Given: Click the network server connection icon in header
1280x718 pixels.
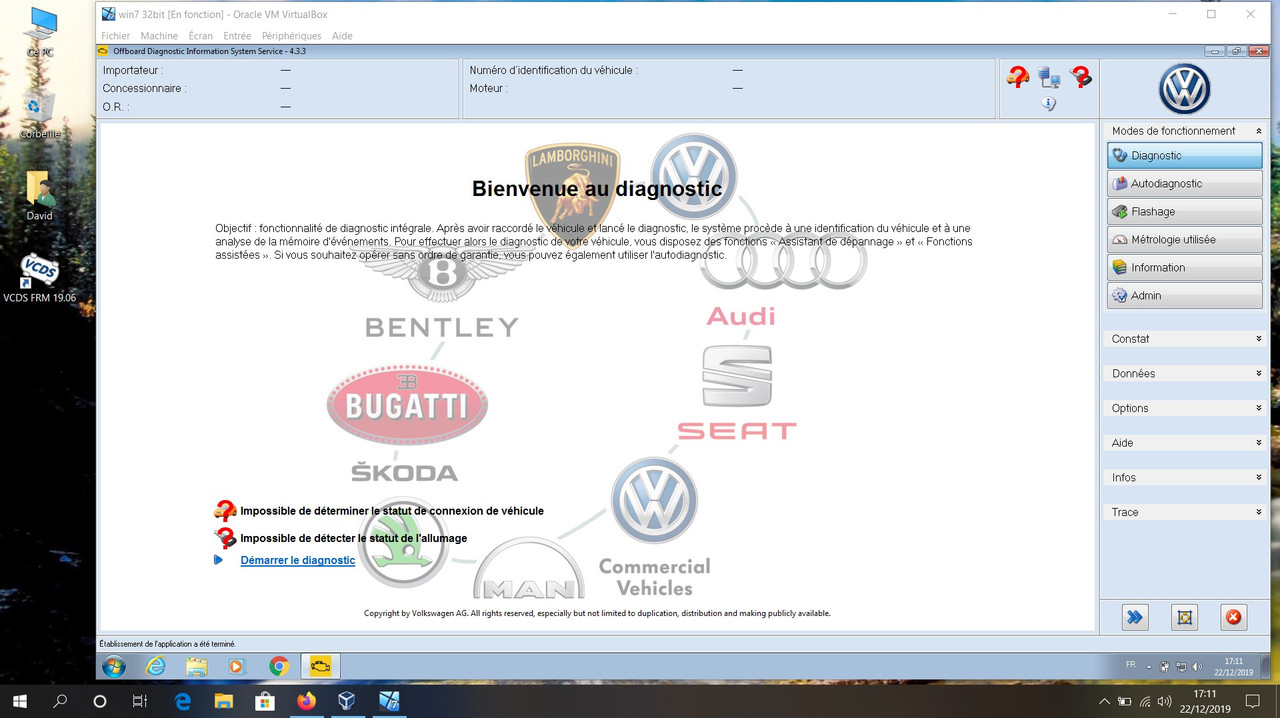Looking at the screenshot, I should click(x=1049, y=77).
